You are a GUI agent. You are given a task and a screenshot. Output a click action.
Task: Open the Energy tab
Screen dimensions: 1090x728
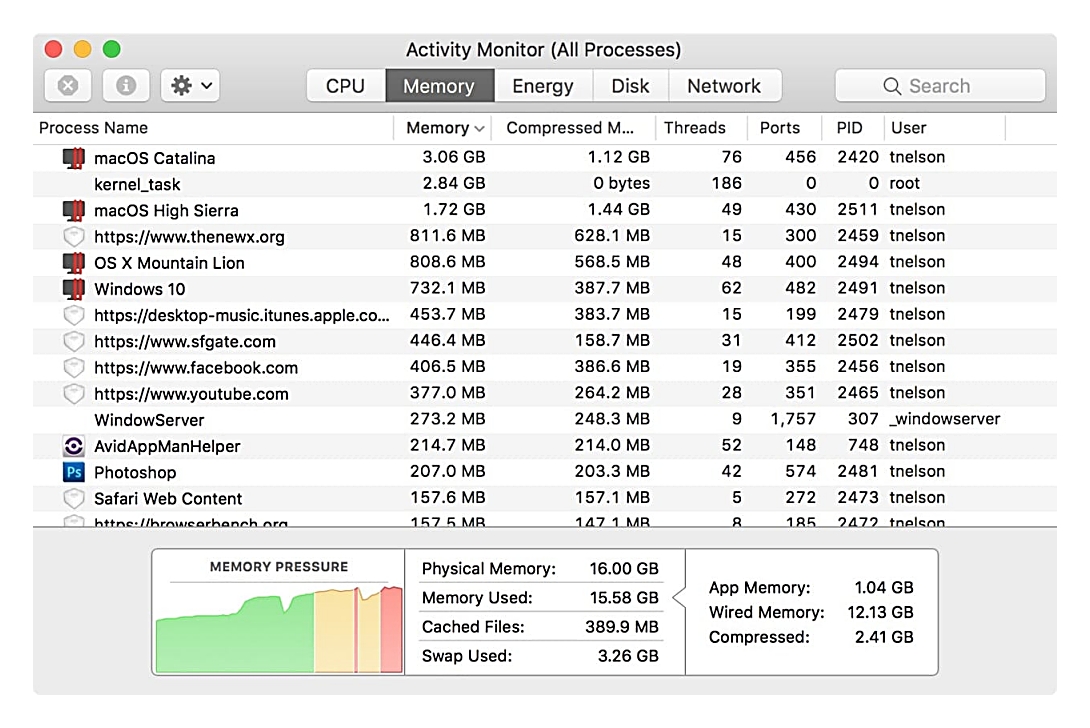tap(543, 86)
